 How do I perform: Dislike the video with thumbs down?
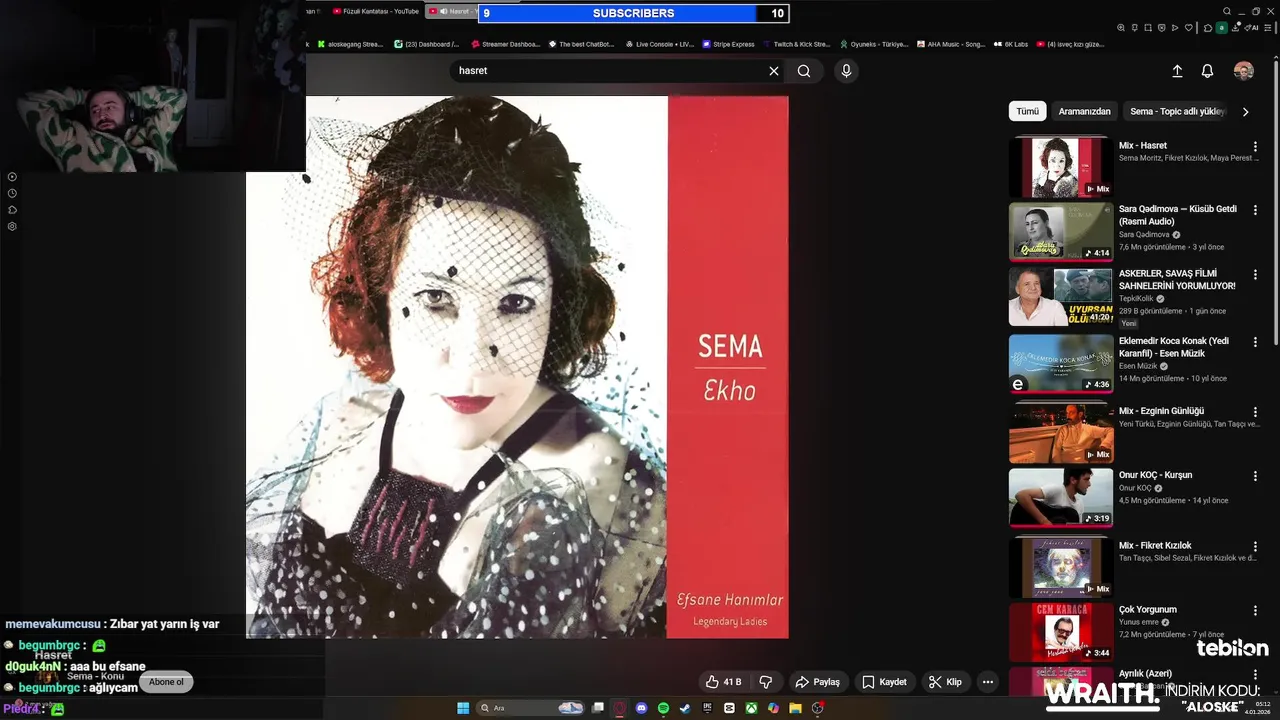coord(766,682)
